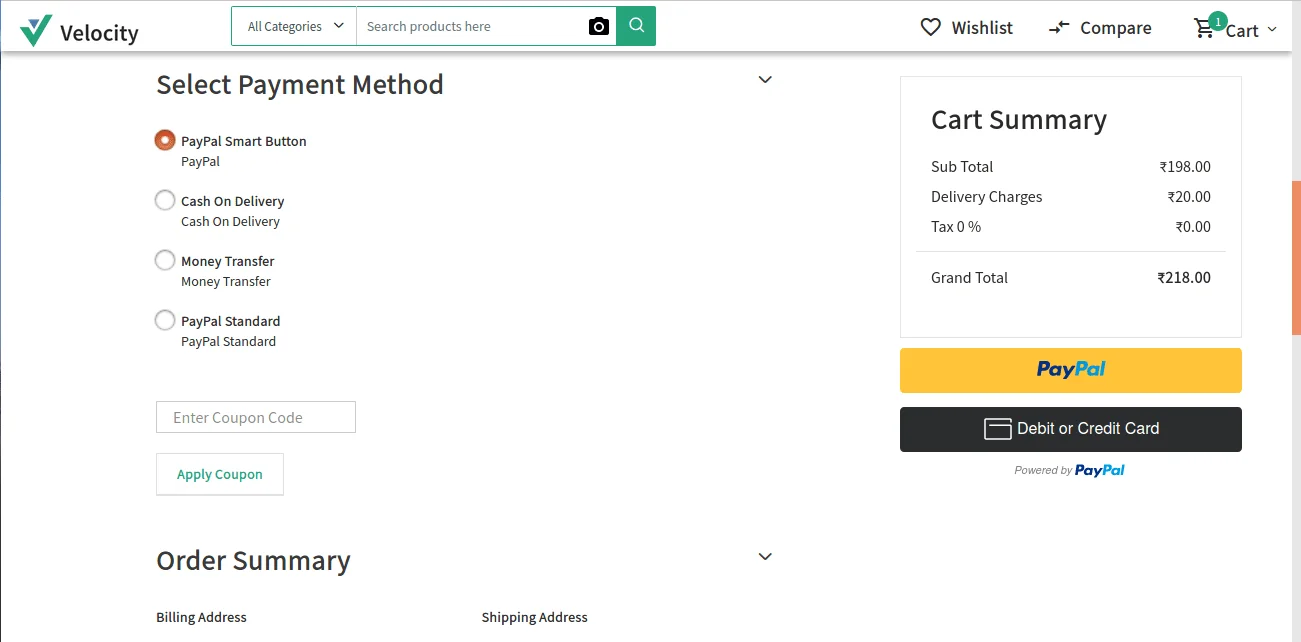The image size is (1301, 642).
Task: Click the Compare arrows icon
Action: [1059, 28]
